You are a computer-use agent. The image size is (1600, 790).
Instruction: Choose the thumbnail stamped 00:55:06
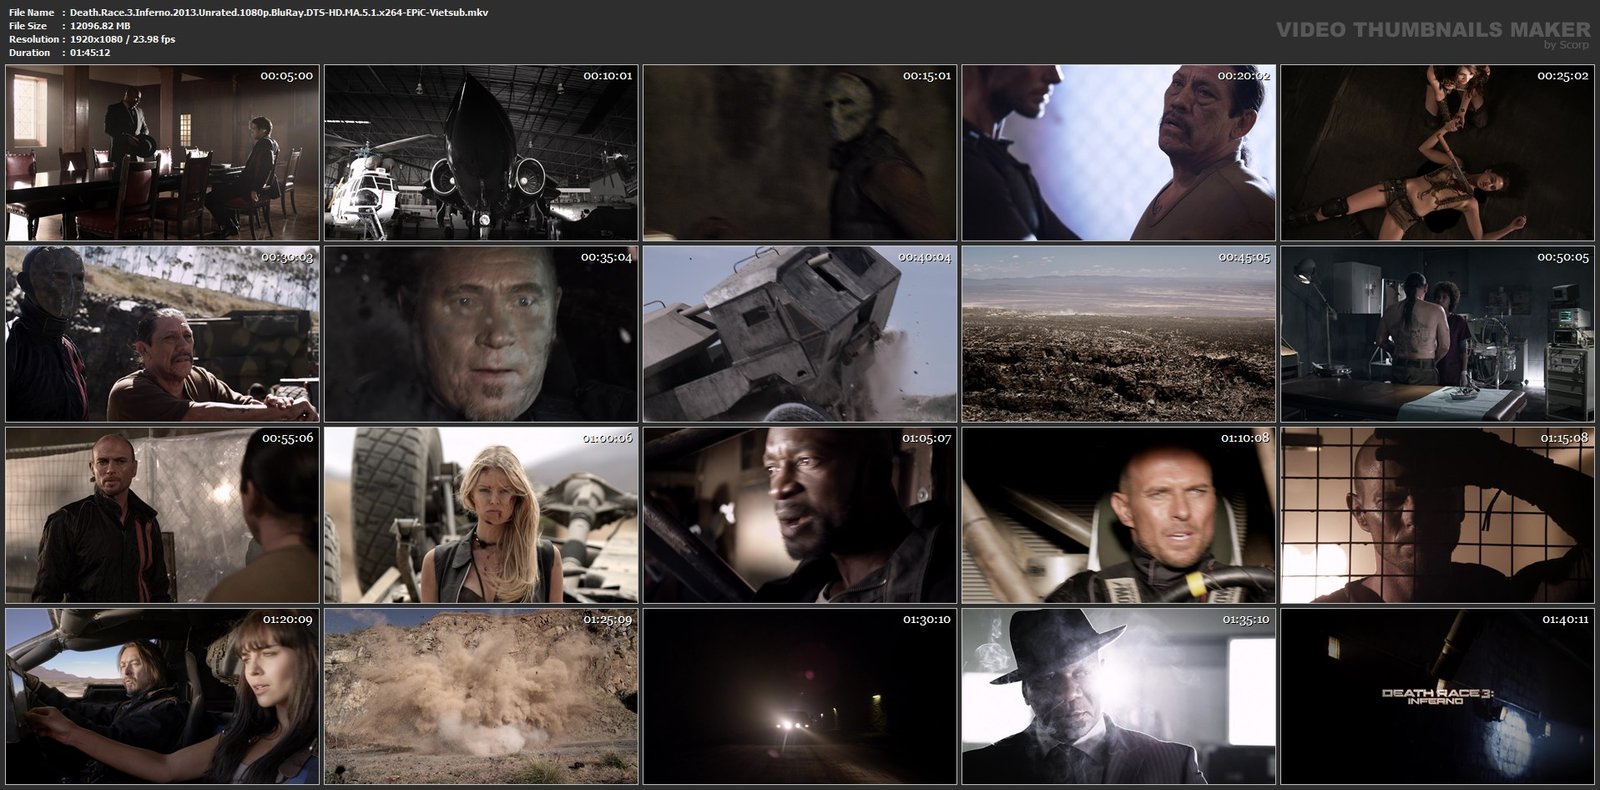(x=162, y=515)
